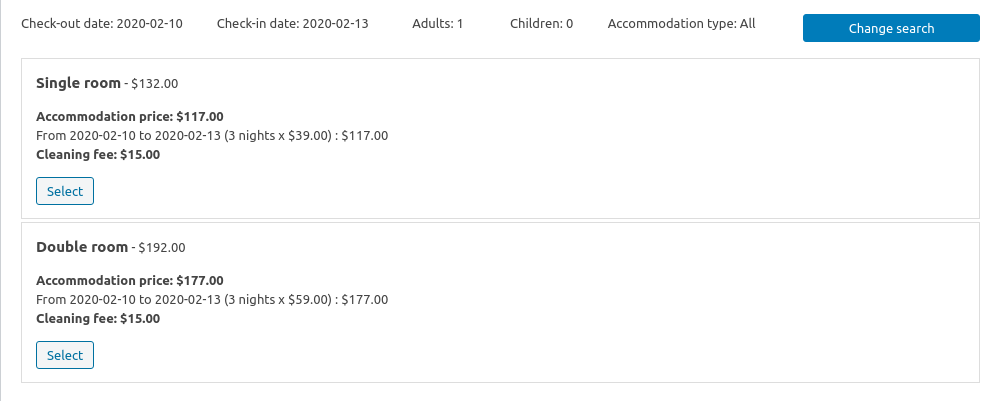Screen dimensions: 1000x401
Task: Click the Check-in date 2020-02-13 label
Action: (x=292, y=23)
